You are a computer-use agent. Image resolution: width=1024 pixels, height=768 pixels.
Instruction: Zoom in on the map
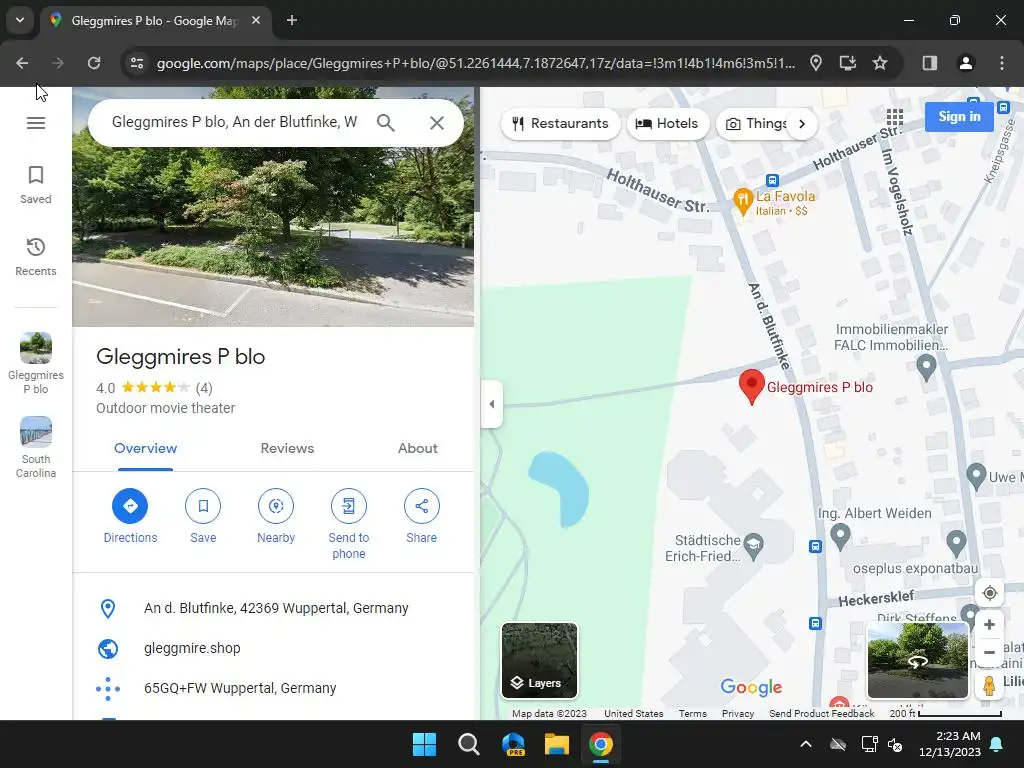(x=989, y=624)
